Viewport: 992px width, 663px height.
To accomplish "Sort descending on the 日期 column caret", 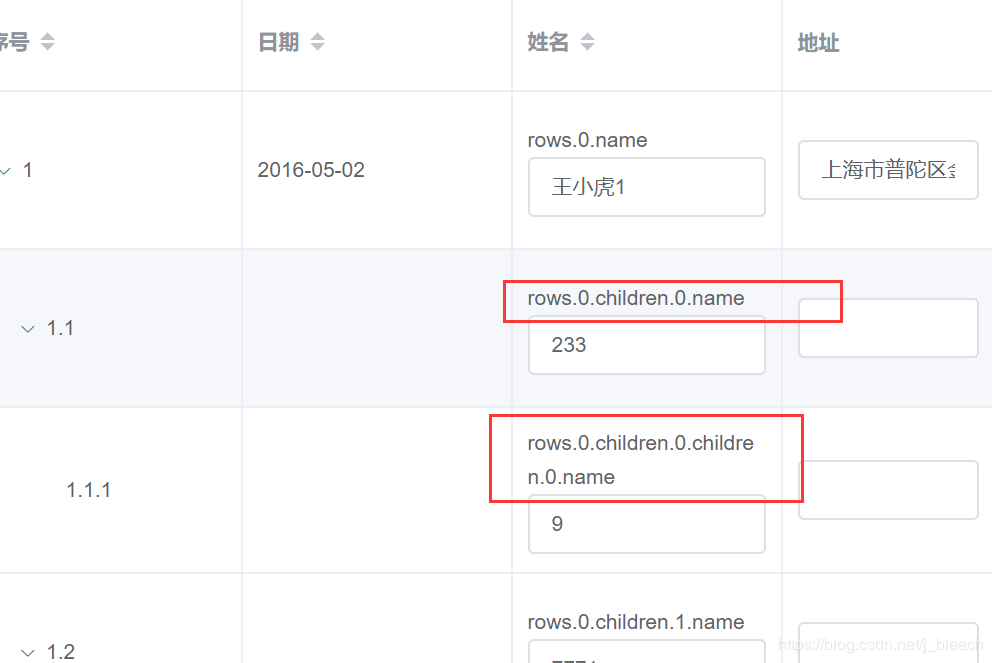I will 317,46.
